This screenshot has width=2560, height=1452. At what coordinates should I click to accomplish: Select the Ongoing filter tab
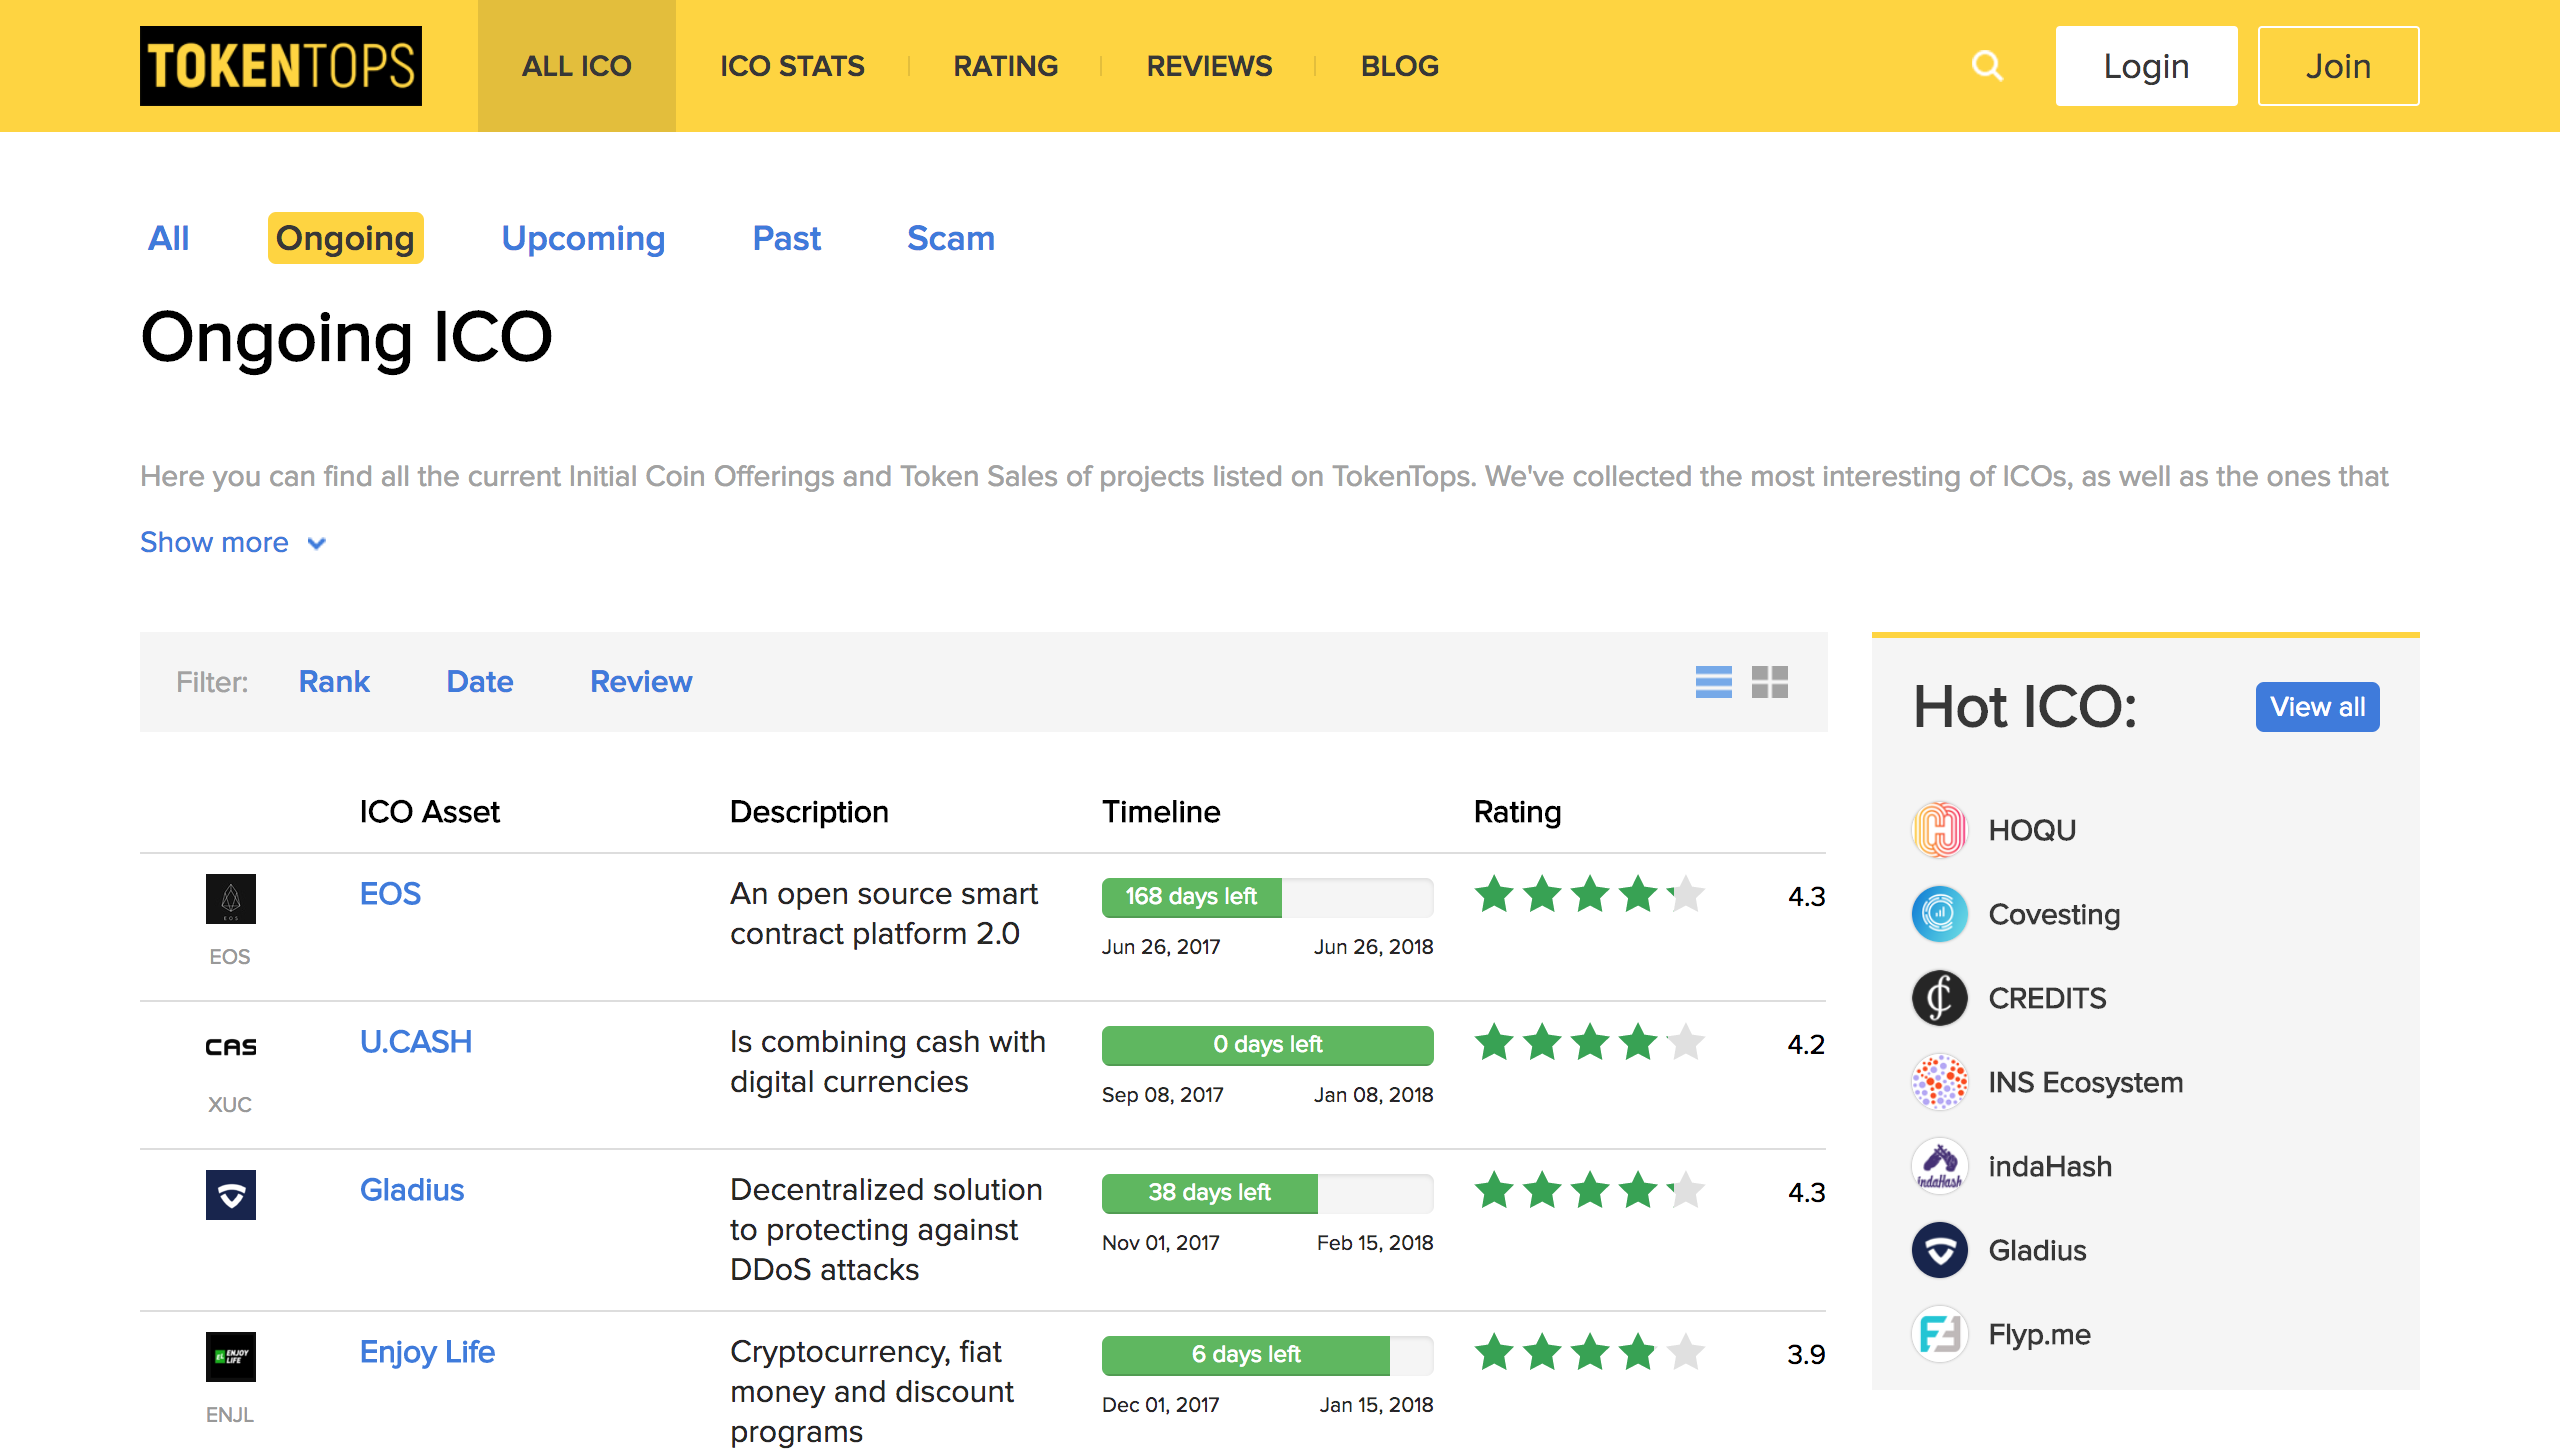coord(345,238)
